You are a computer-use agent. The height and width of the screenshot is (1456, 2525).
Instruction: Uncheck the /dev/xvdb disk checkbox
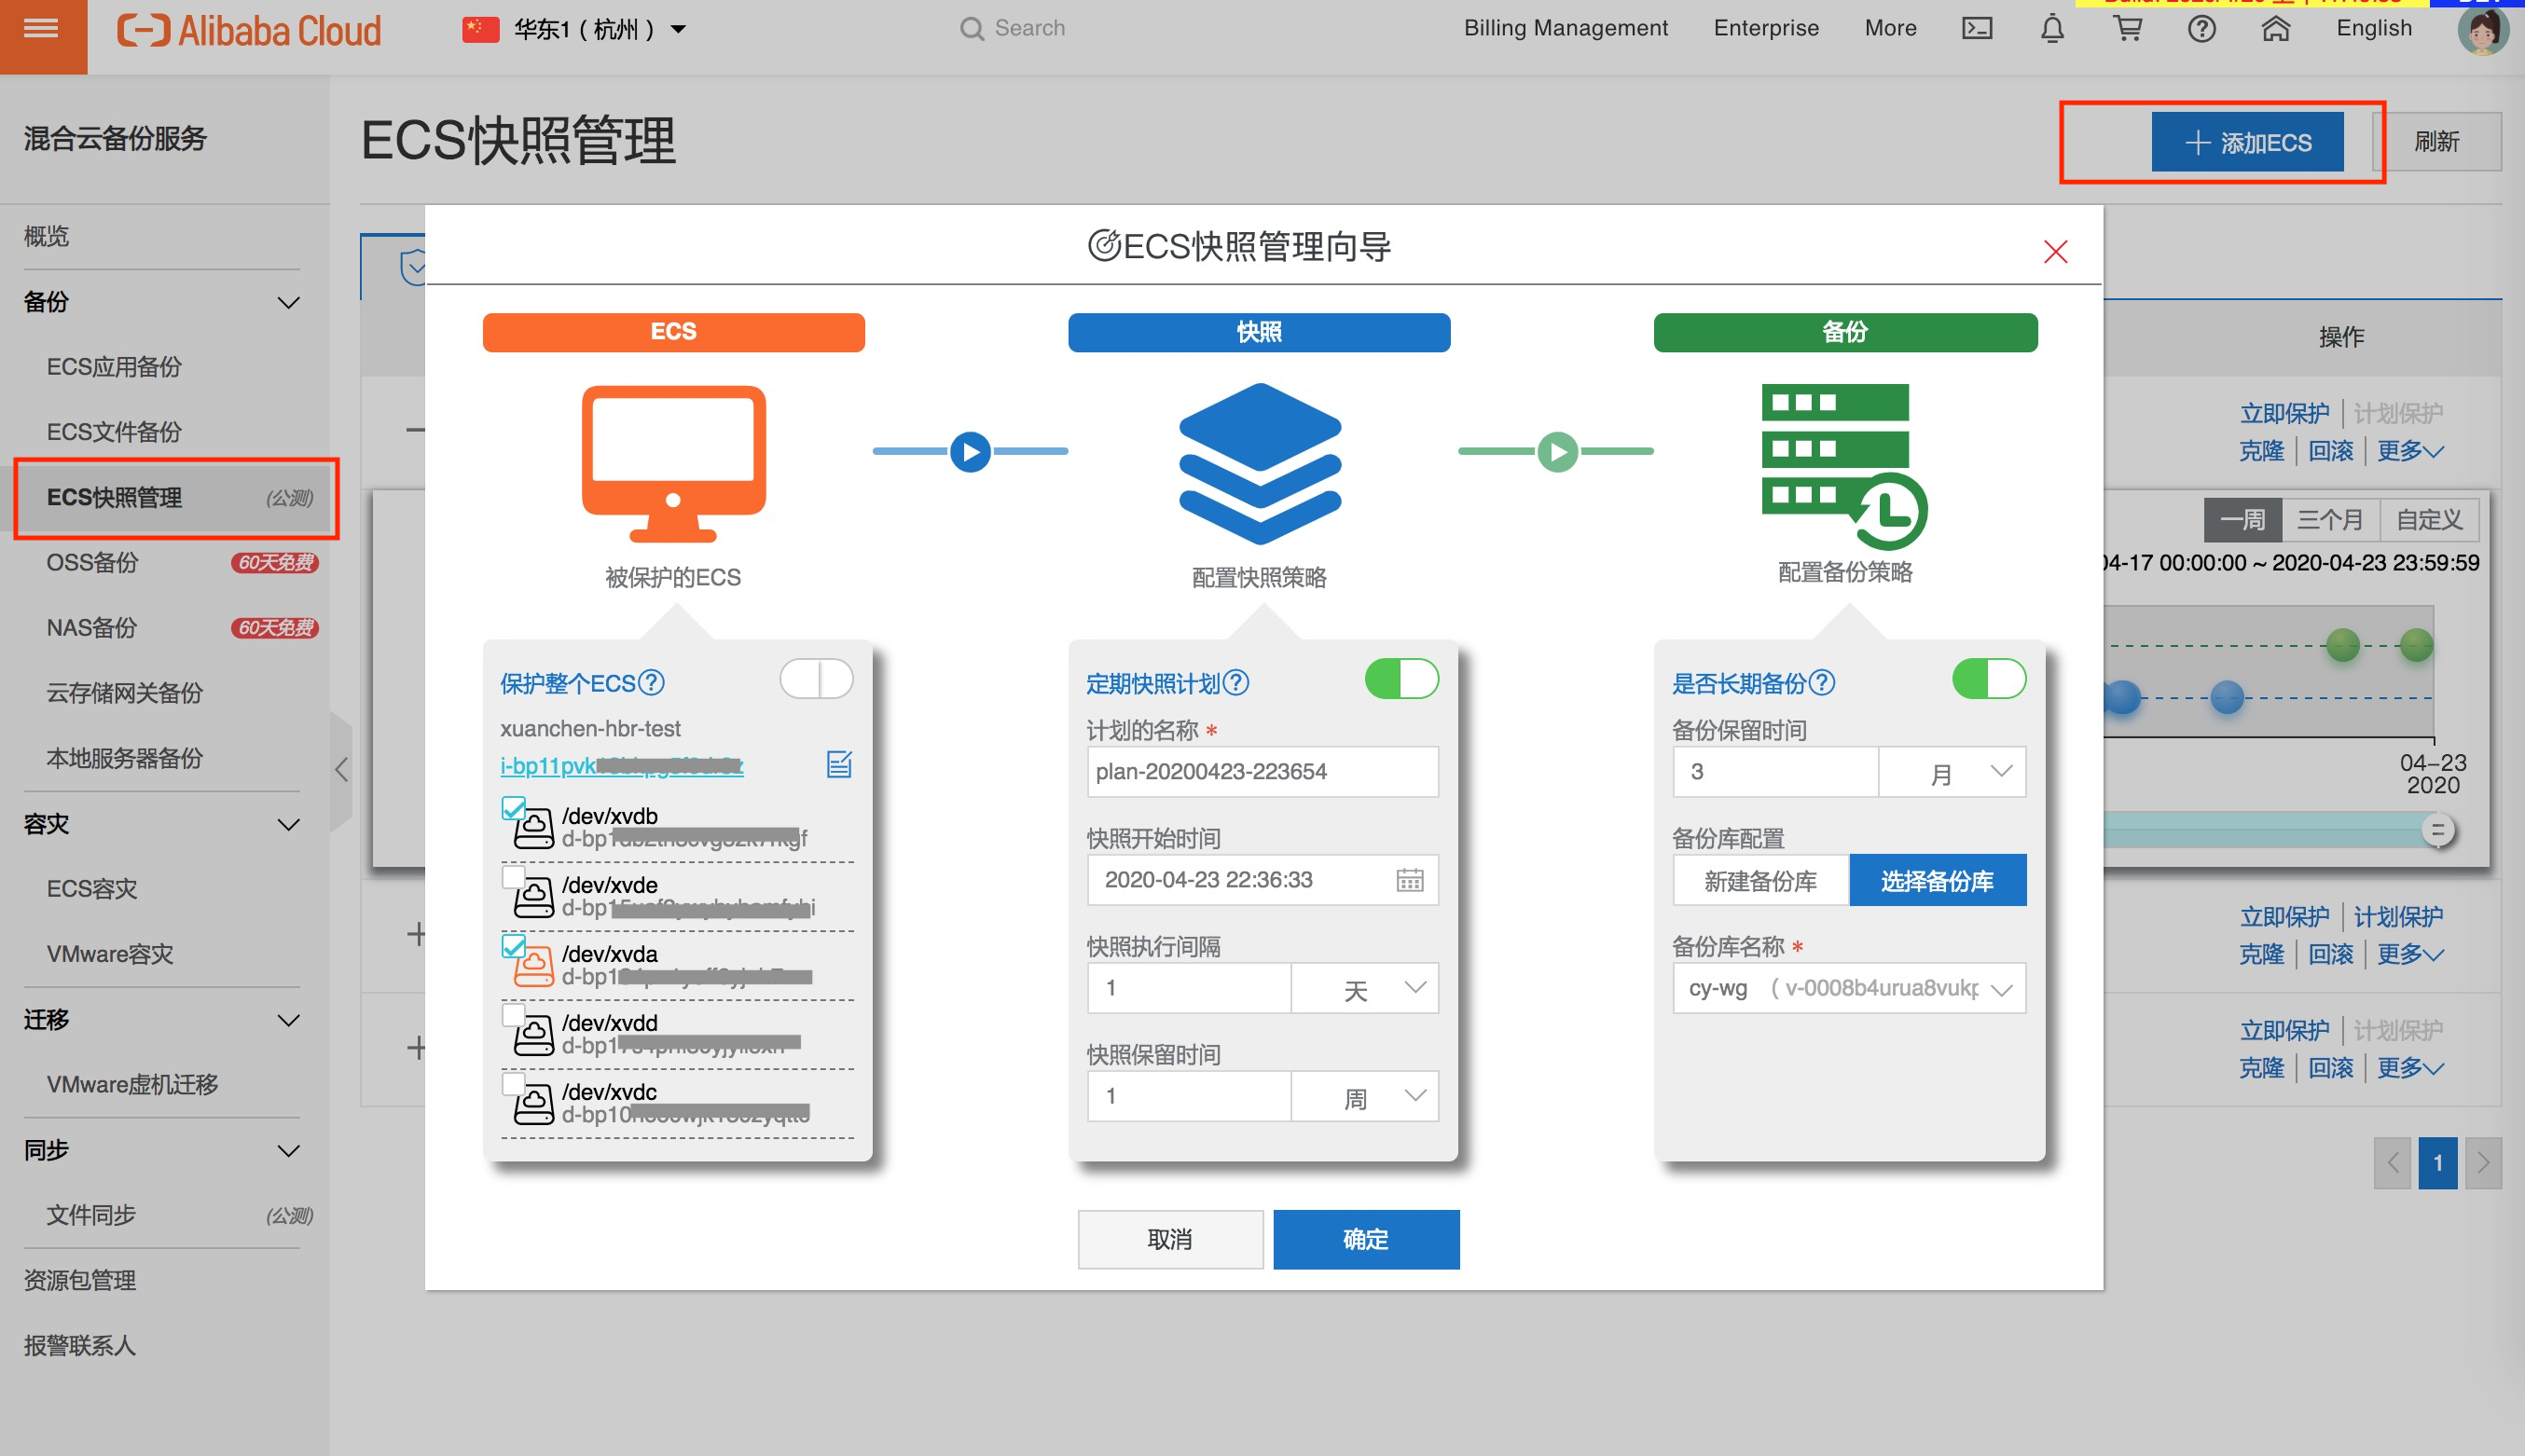[513, 807]
